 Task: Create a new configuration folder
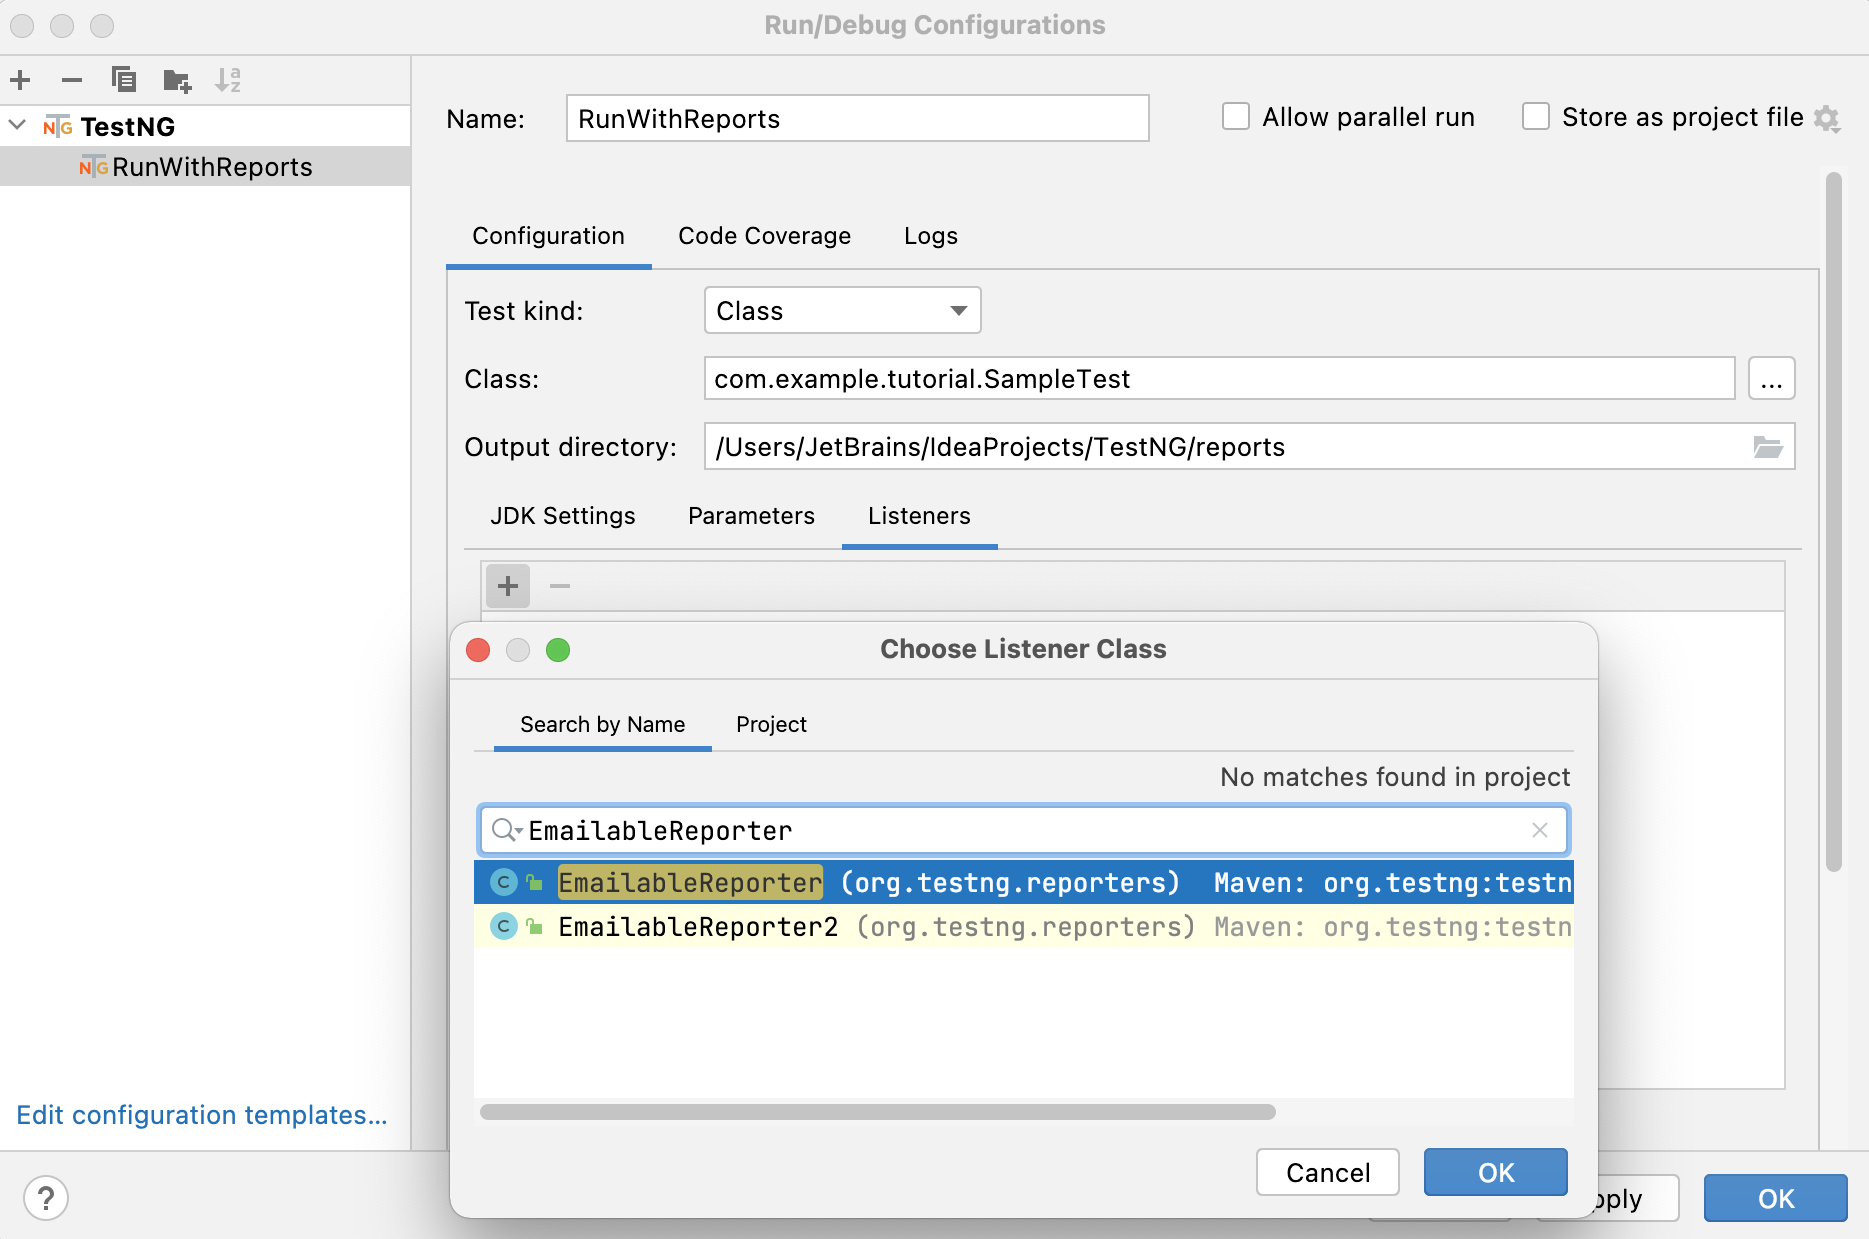(177, 80)
